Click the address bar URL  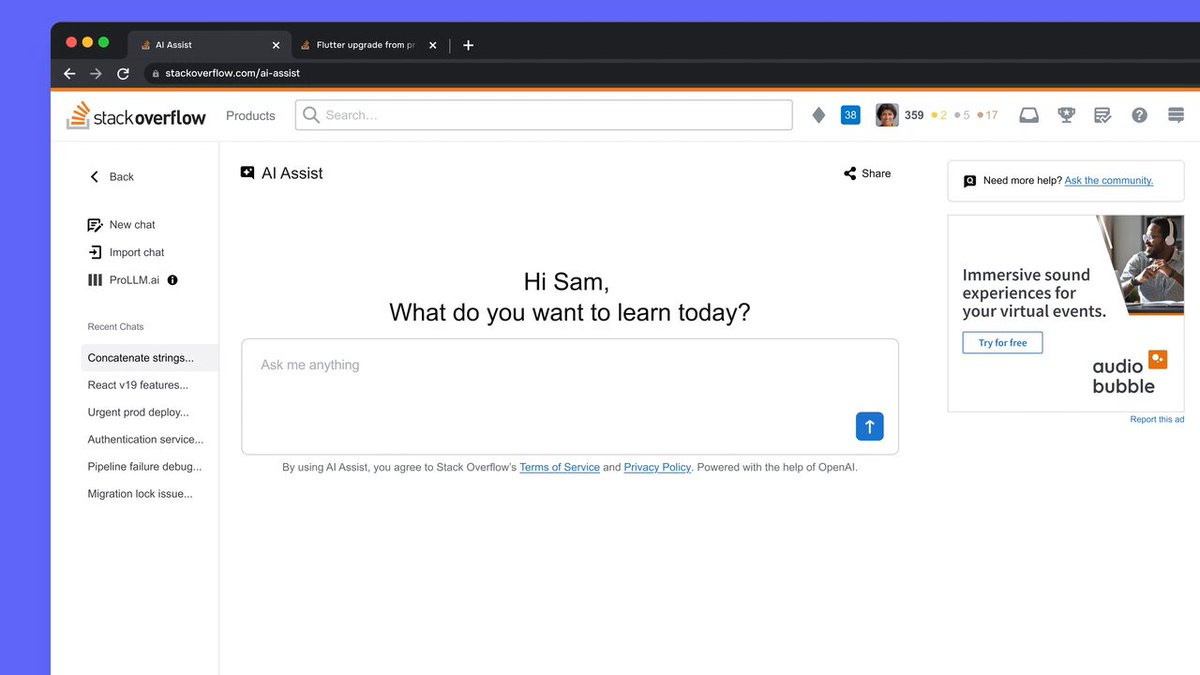pos(232,73)
